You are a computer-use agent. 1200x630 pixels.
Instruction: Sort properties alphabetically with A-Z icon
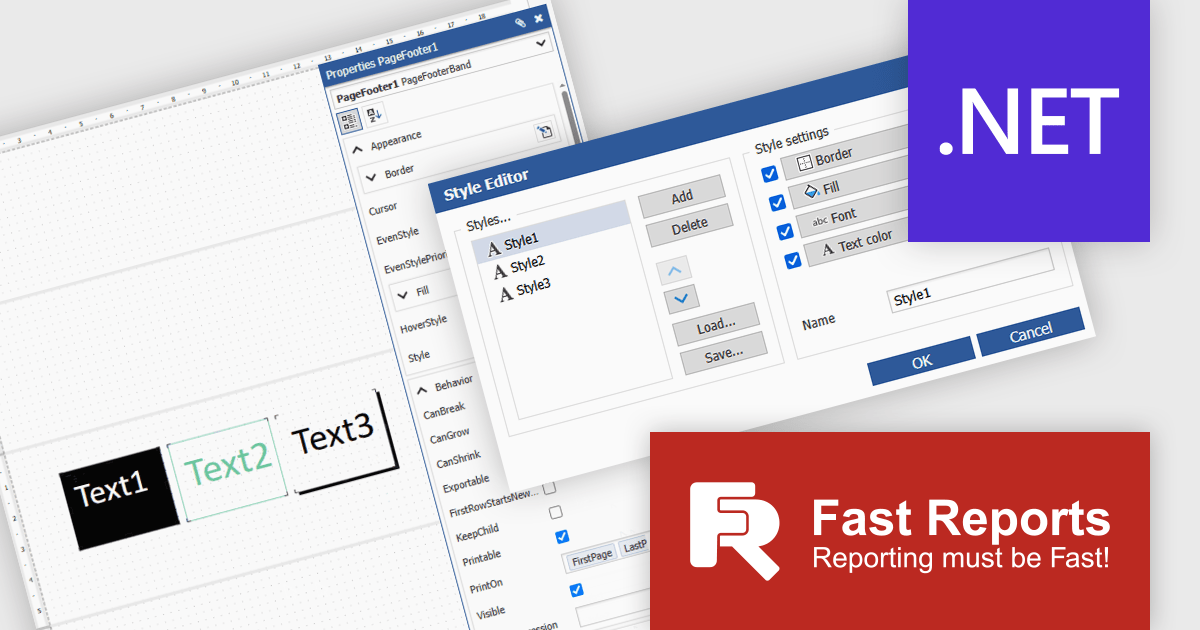(374, 115)
